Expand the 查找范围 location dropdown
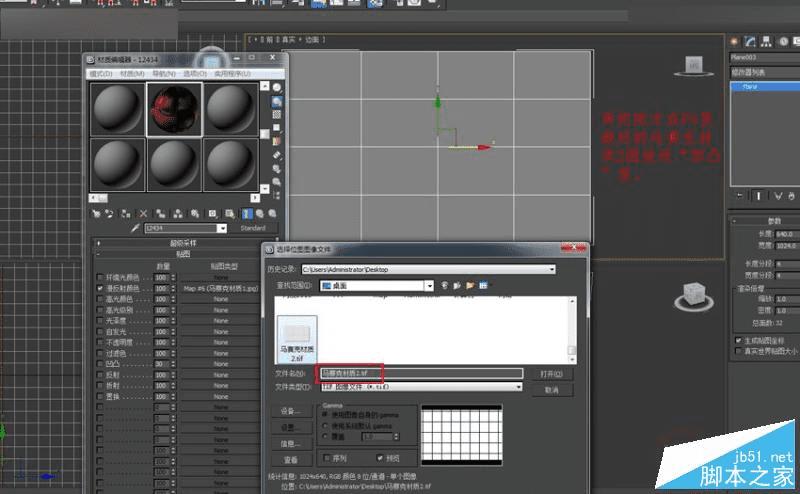This screenshot has height=494, width=800. (x=429, y=285)
